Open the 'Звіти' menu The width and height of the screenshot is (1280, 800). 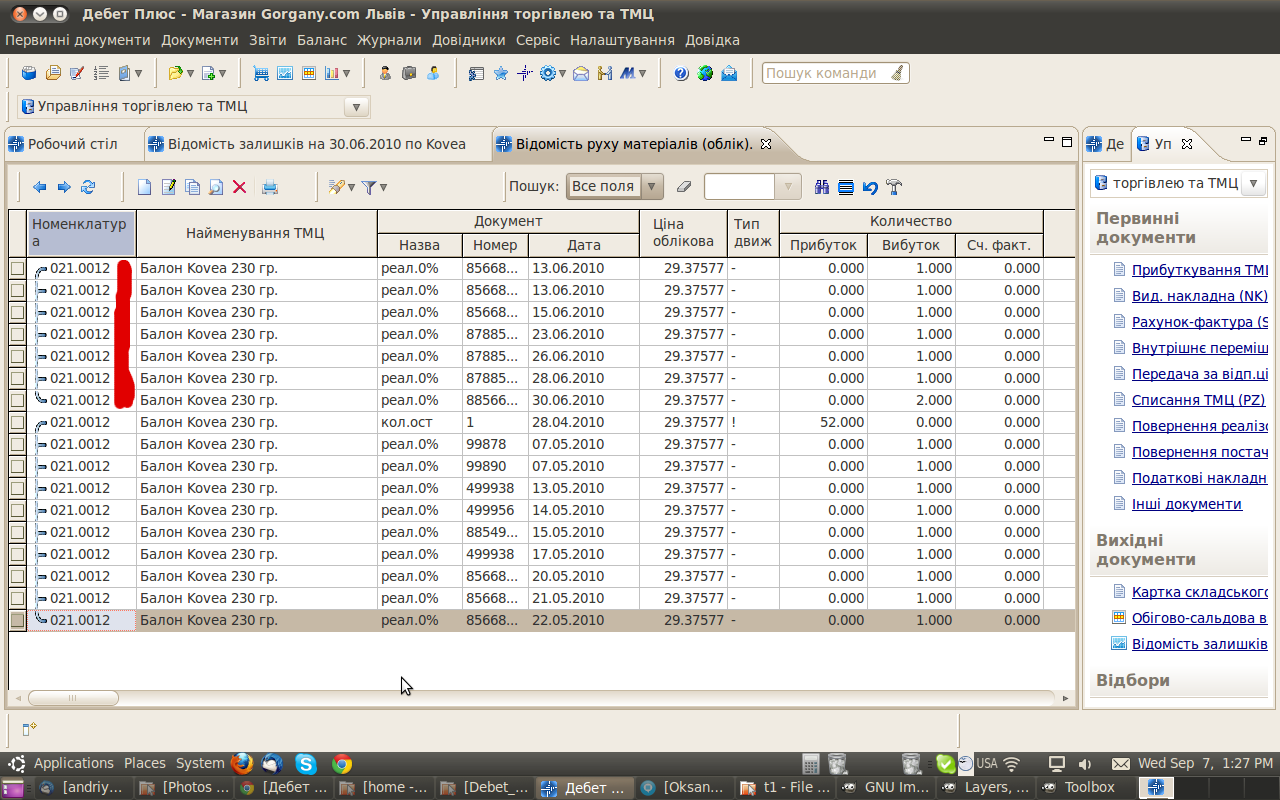[x=268, y=40]
